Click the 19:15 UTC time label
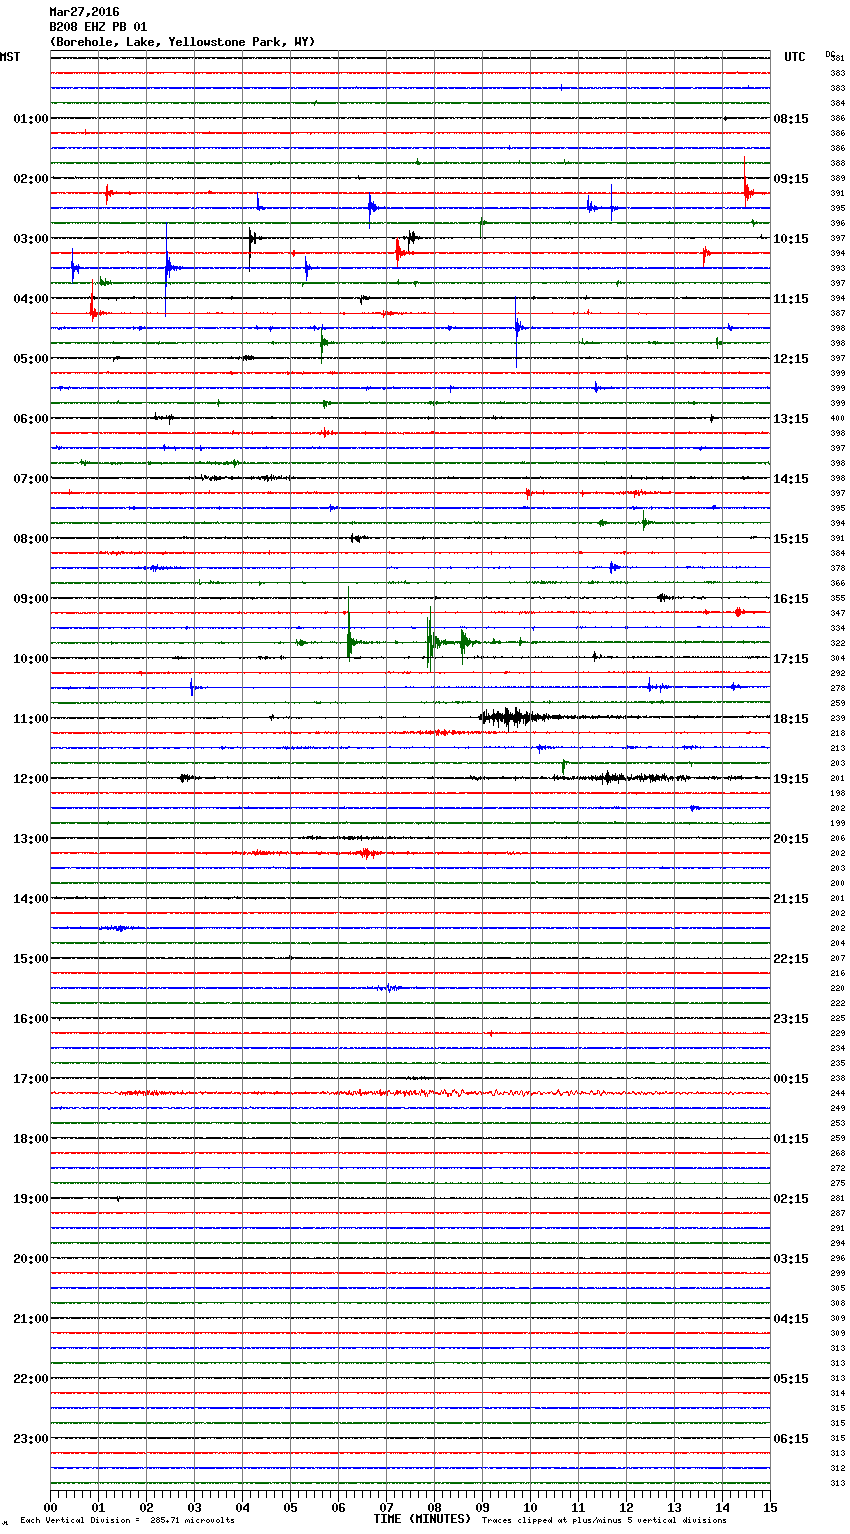850x1534 pixels. [x=791, y=779]
